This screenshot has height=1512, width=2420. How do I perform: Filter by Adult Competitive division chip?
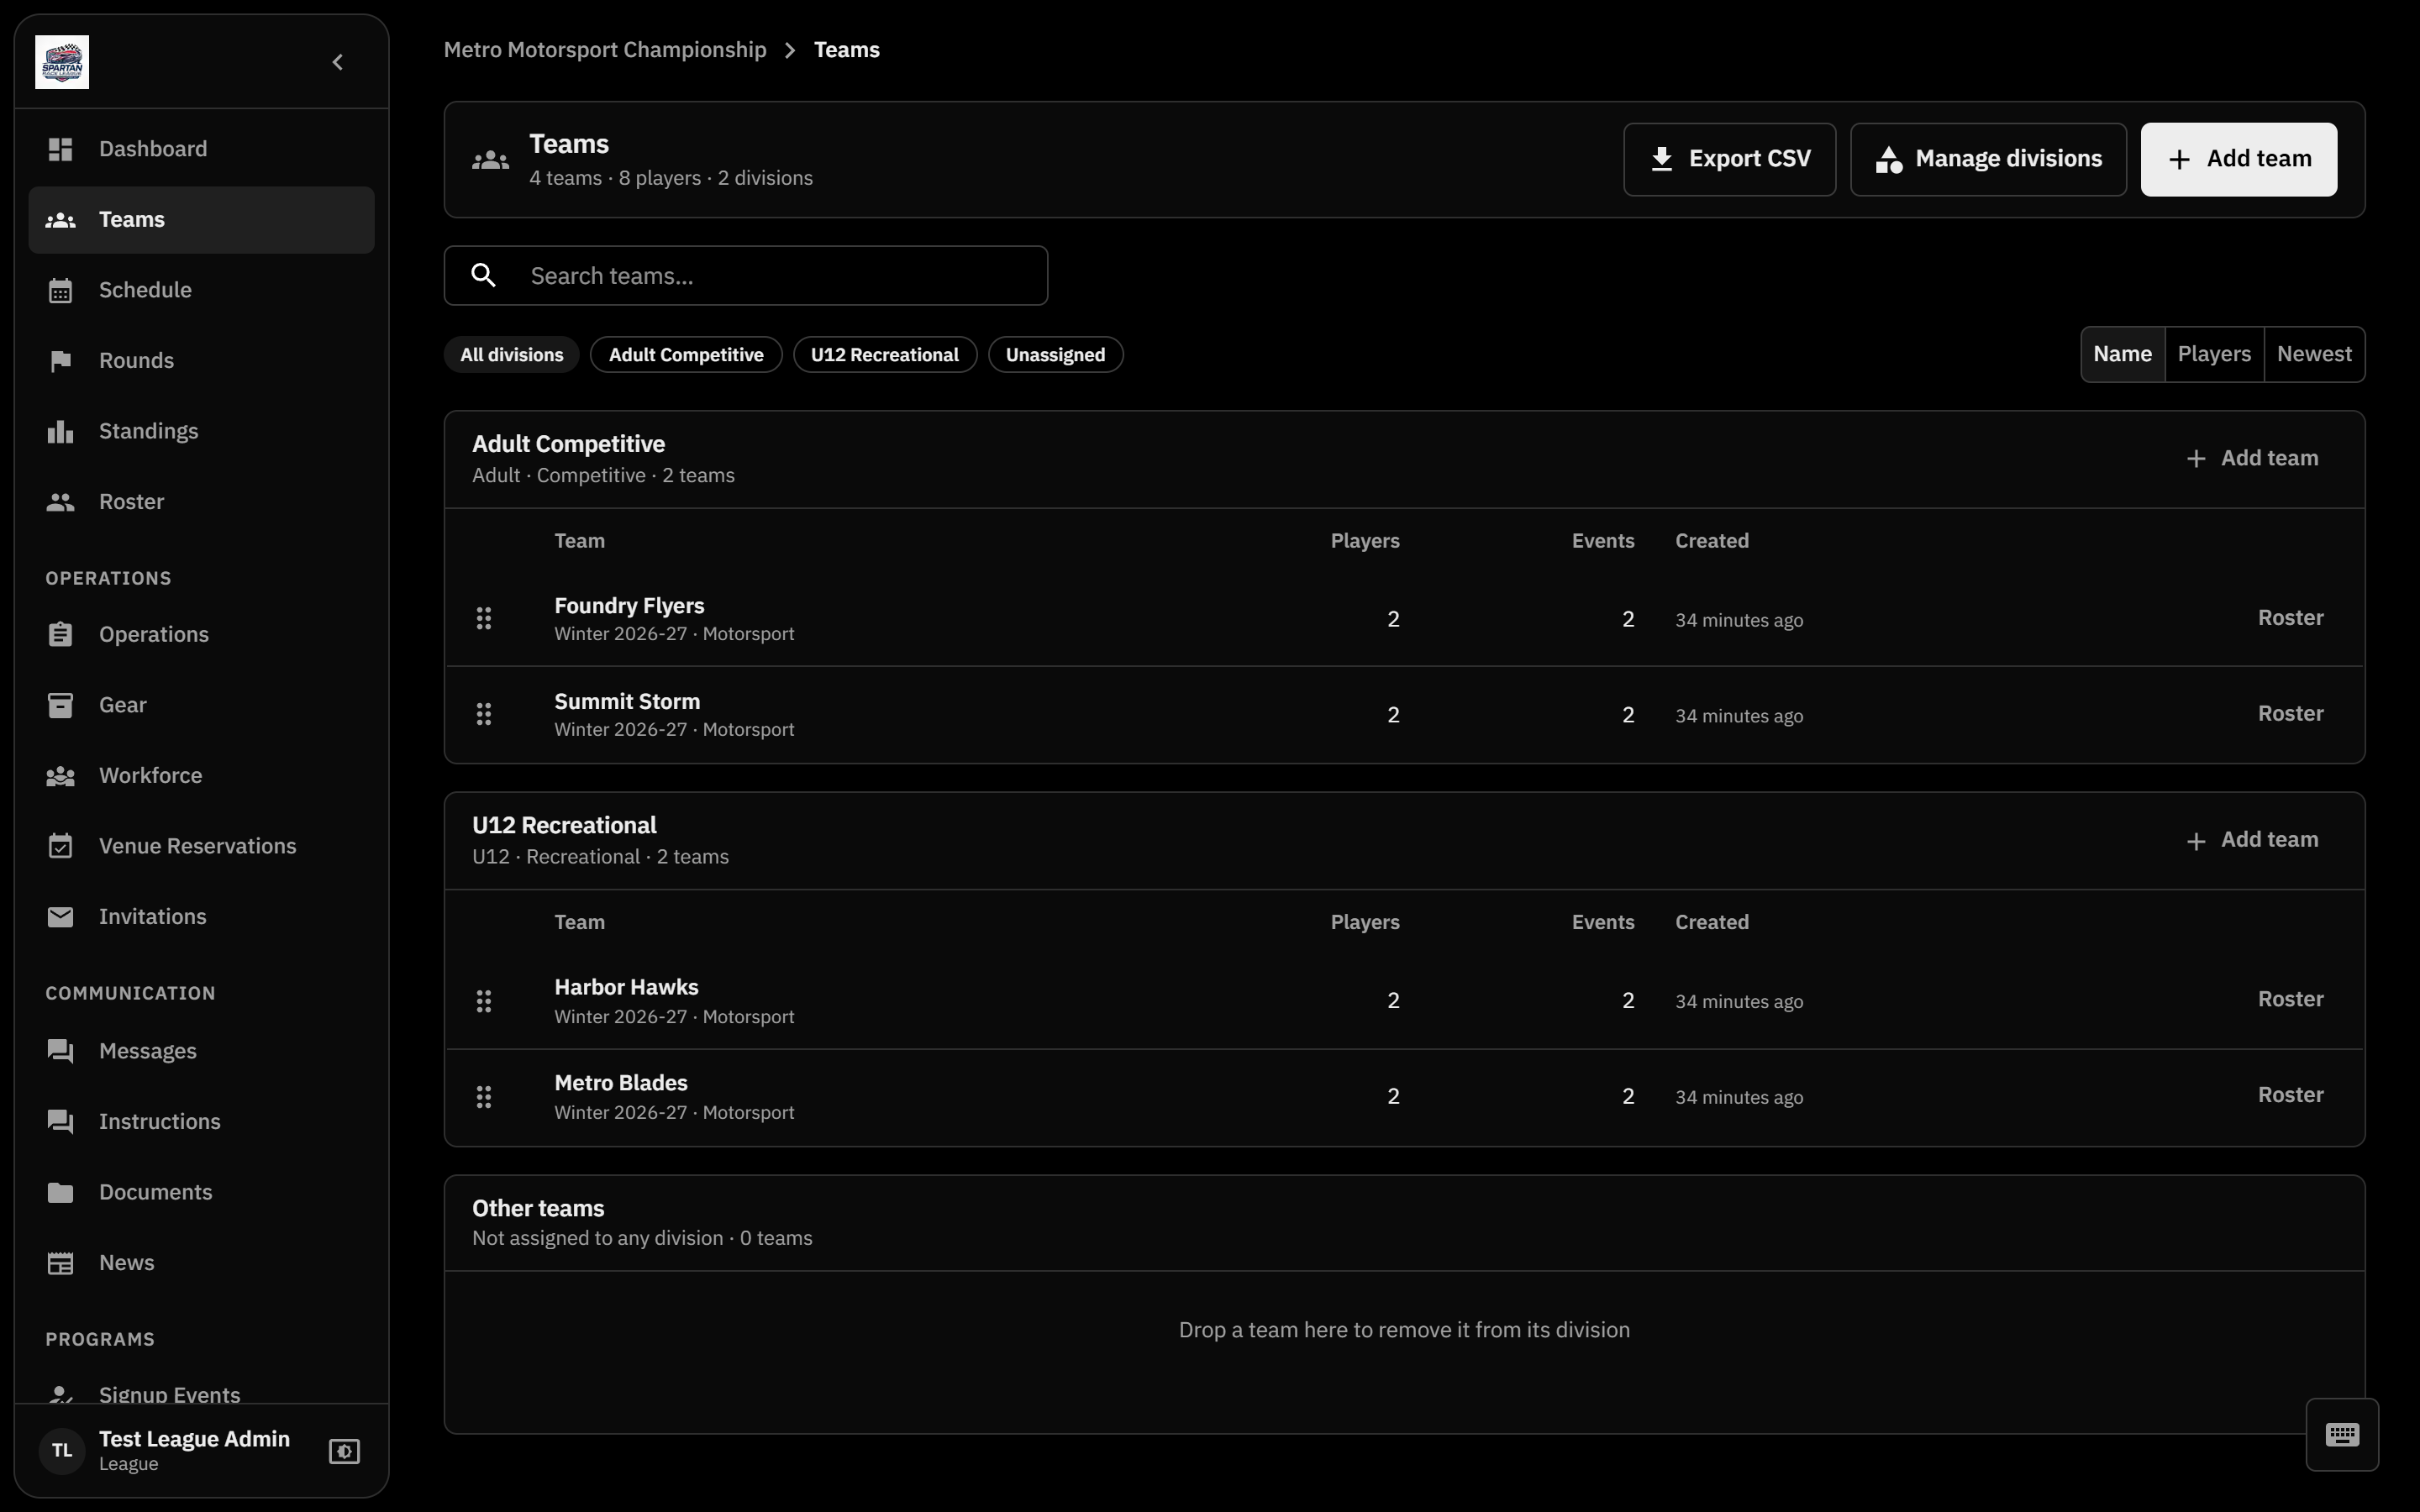686,355
